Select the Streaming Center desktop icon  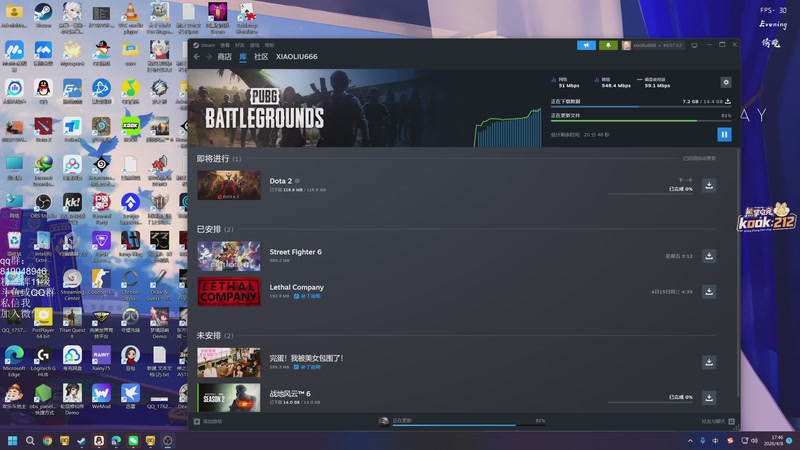point(72,285)
